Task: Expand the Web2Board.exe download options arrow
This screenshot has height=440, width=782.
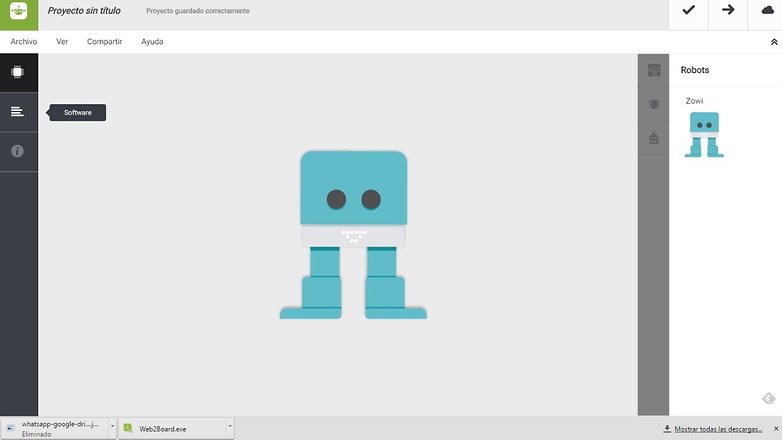Action: click(x=230, y=426)
